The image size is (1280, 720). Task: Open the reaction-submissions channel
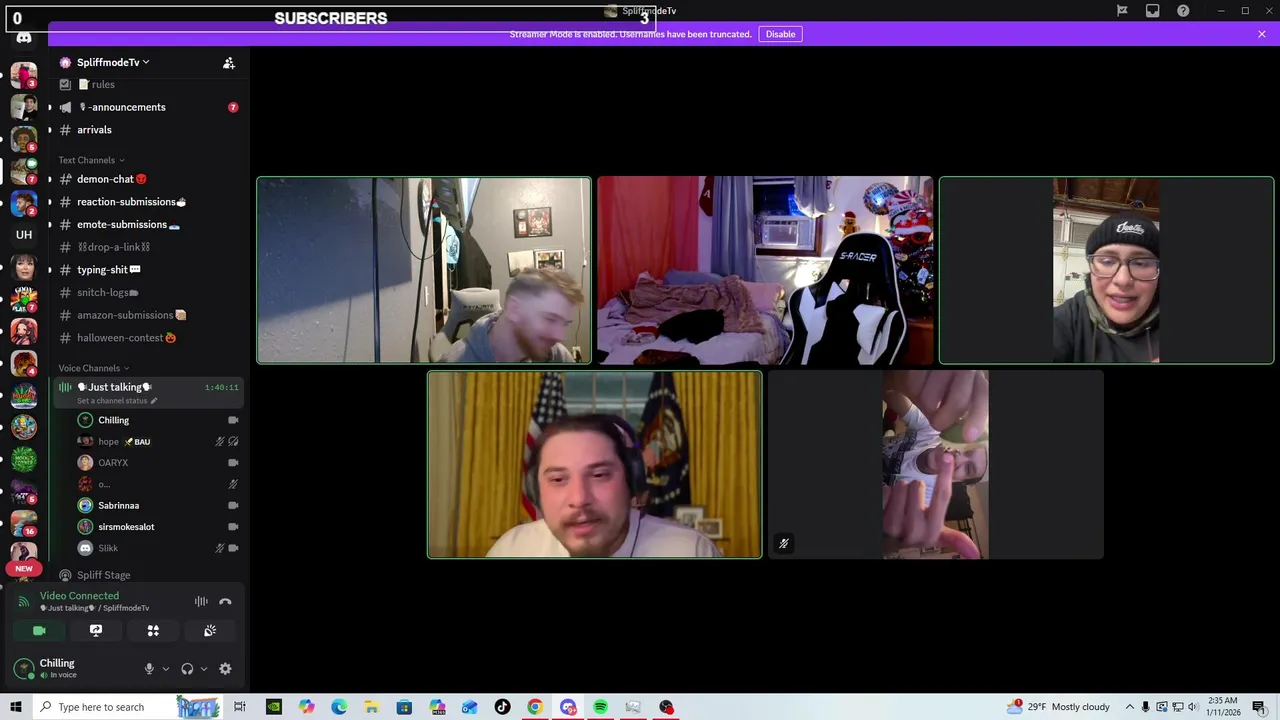point(148,202)
